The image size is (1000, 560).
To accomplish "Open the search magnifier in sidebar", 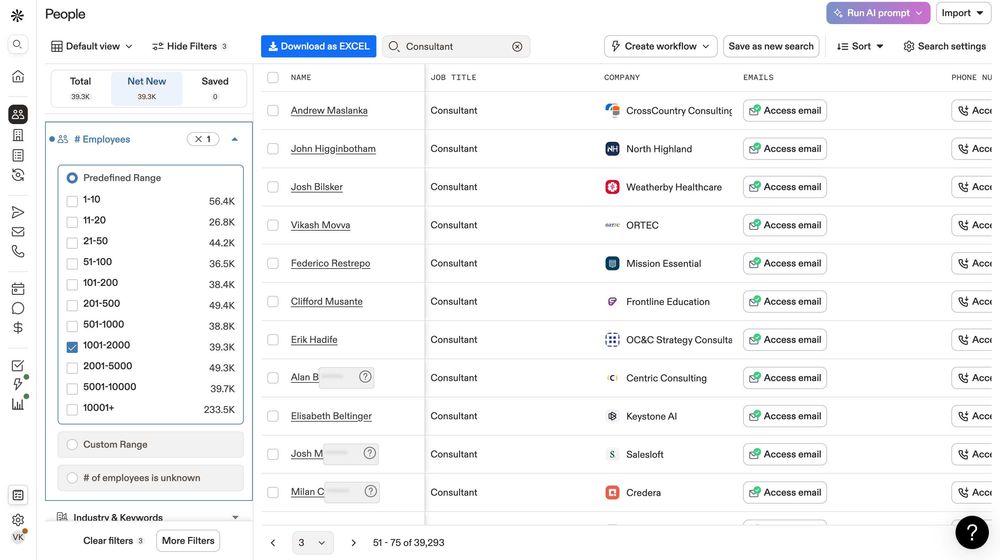I will click(18, 44).
